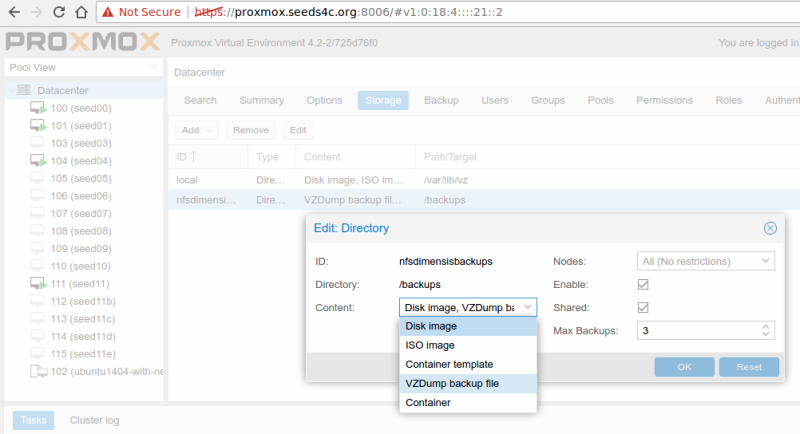Switch to the Backup tab

click(x=441, y=100)
